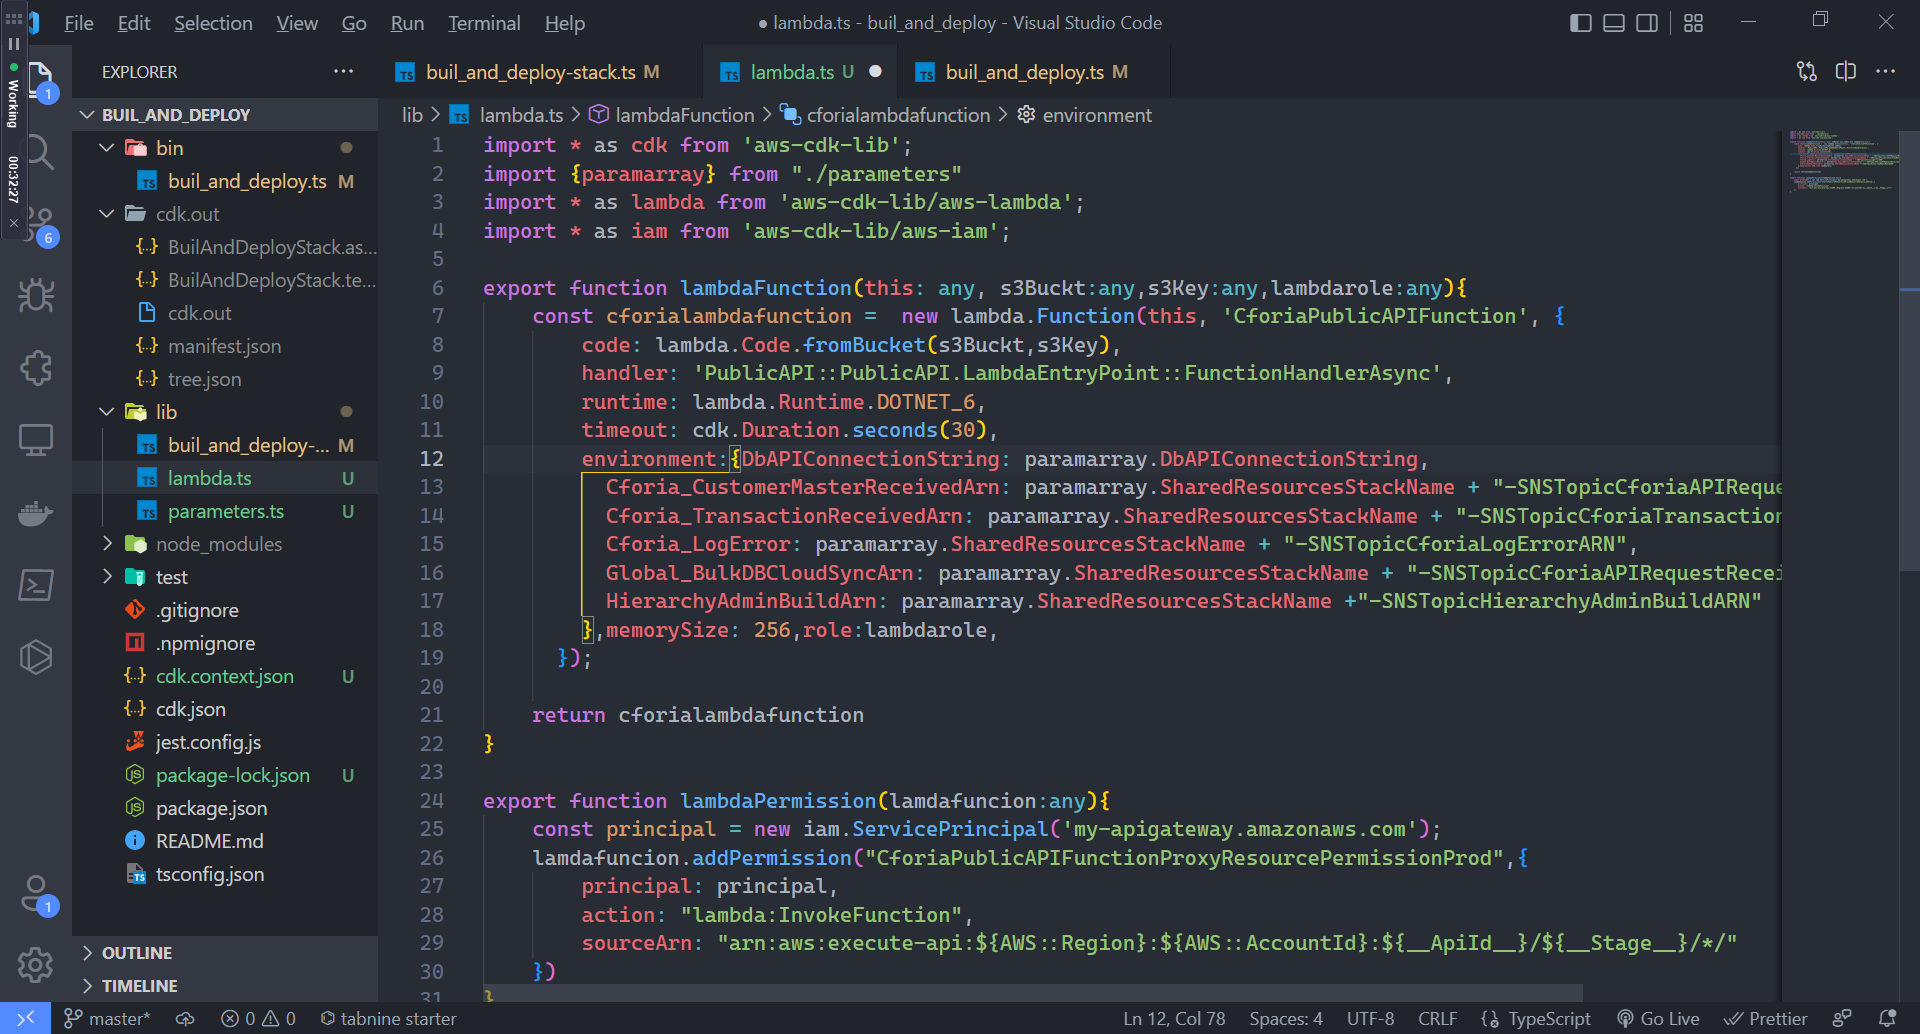
Task: Click environment breadcrumb
Action: pyautogui.click(x=1085, y=115)
